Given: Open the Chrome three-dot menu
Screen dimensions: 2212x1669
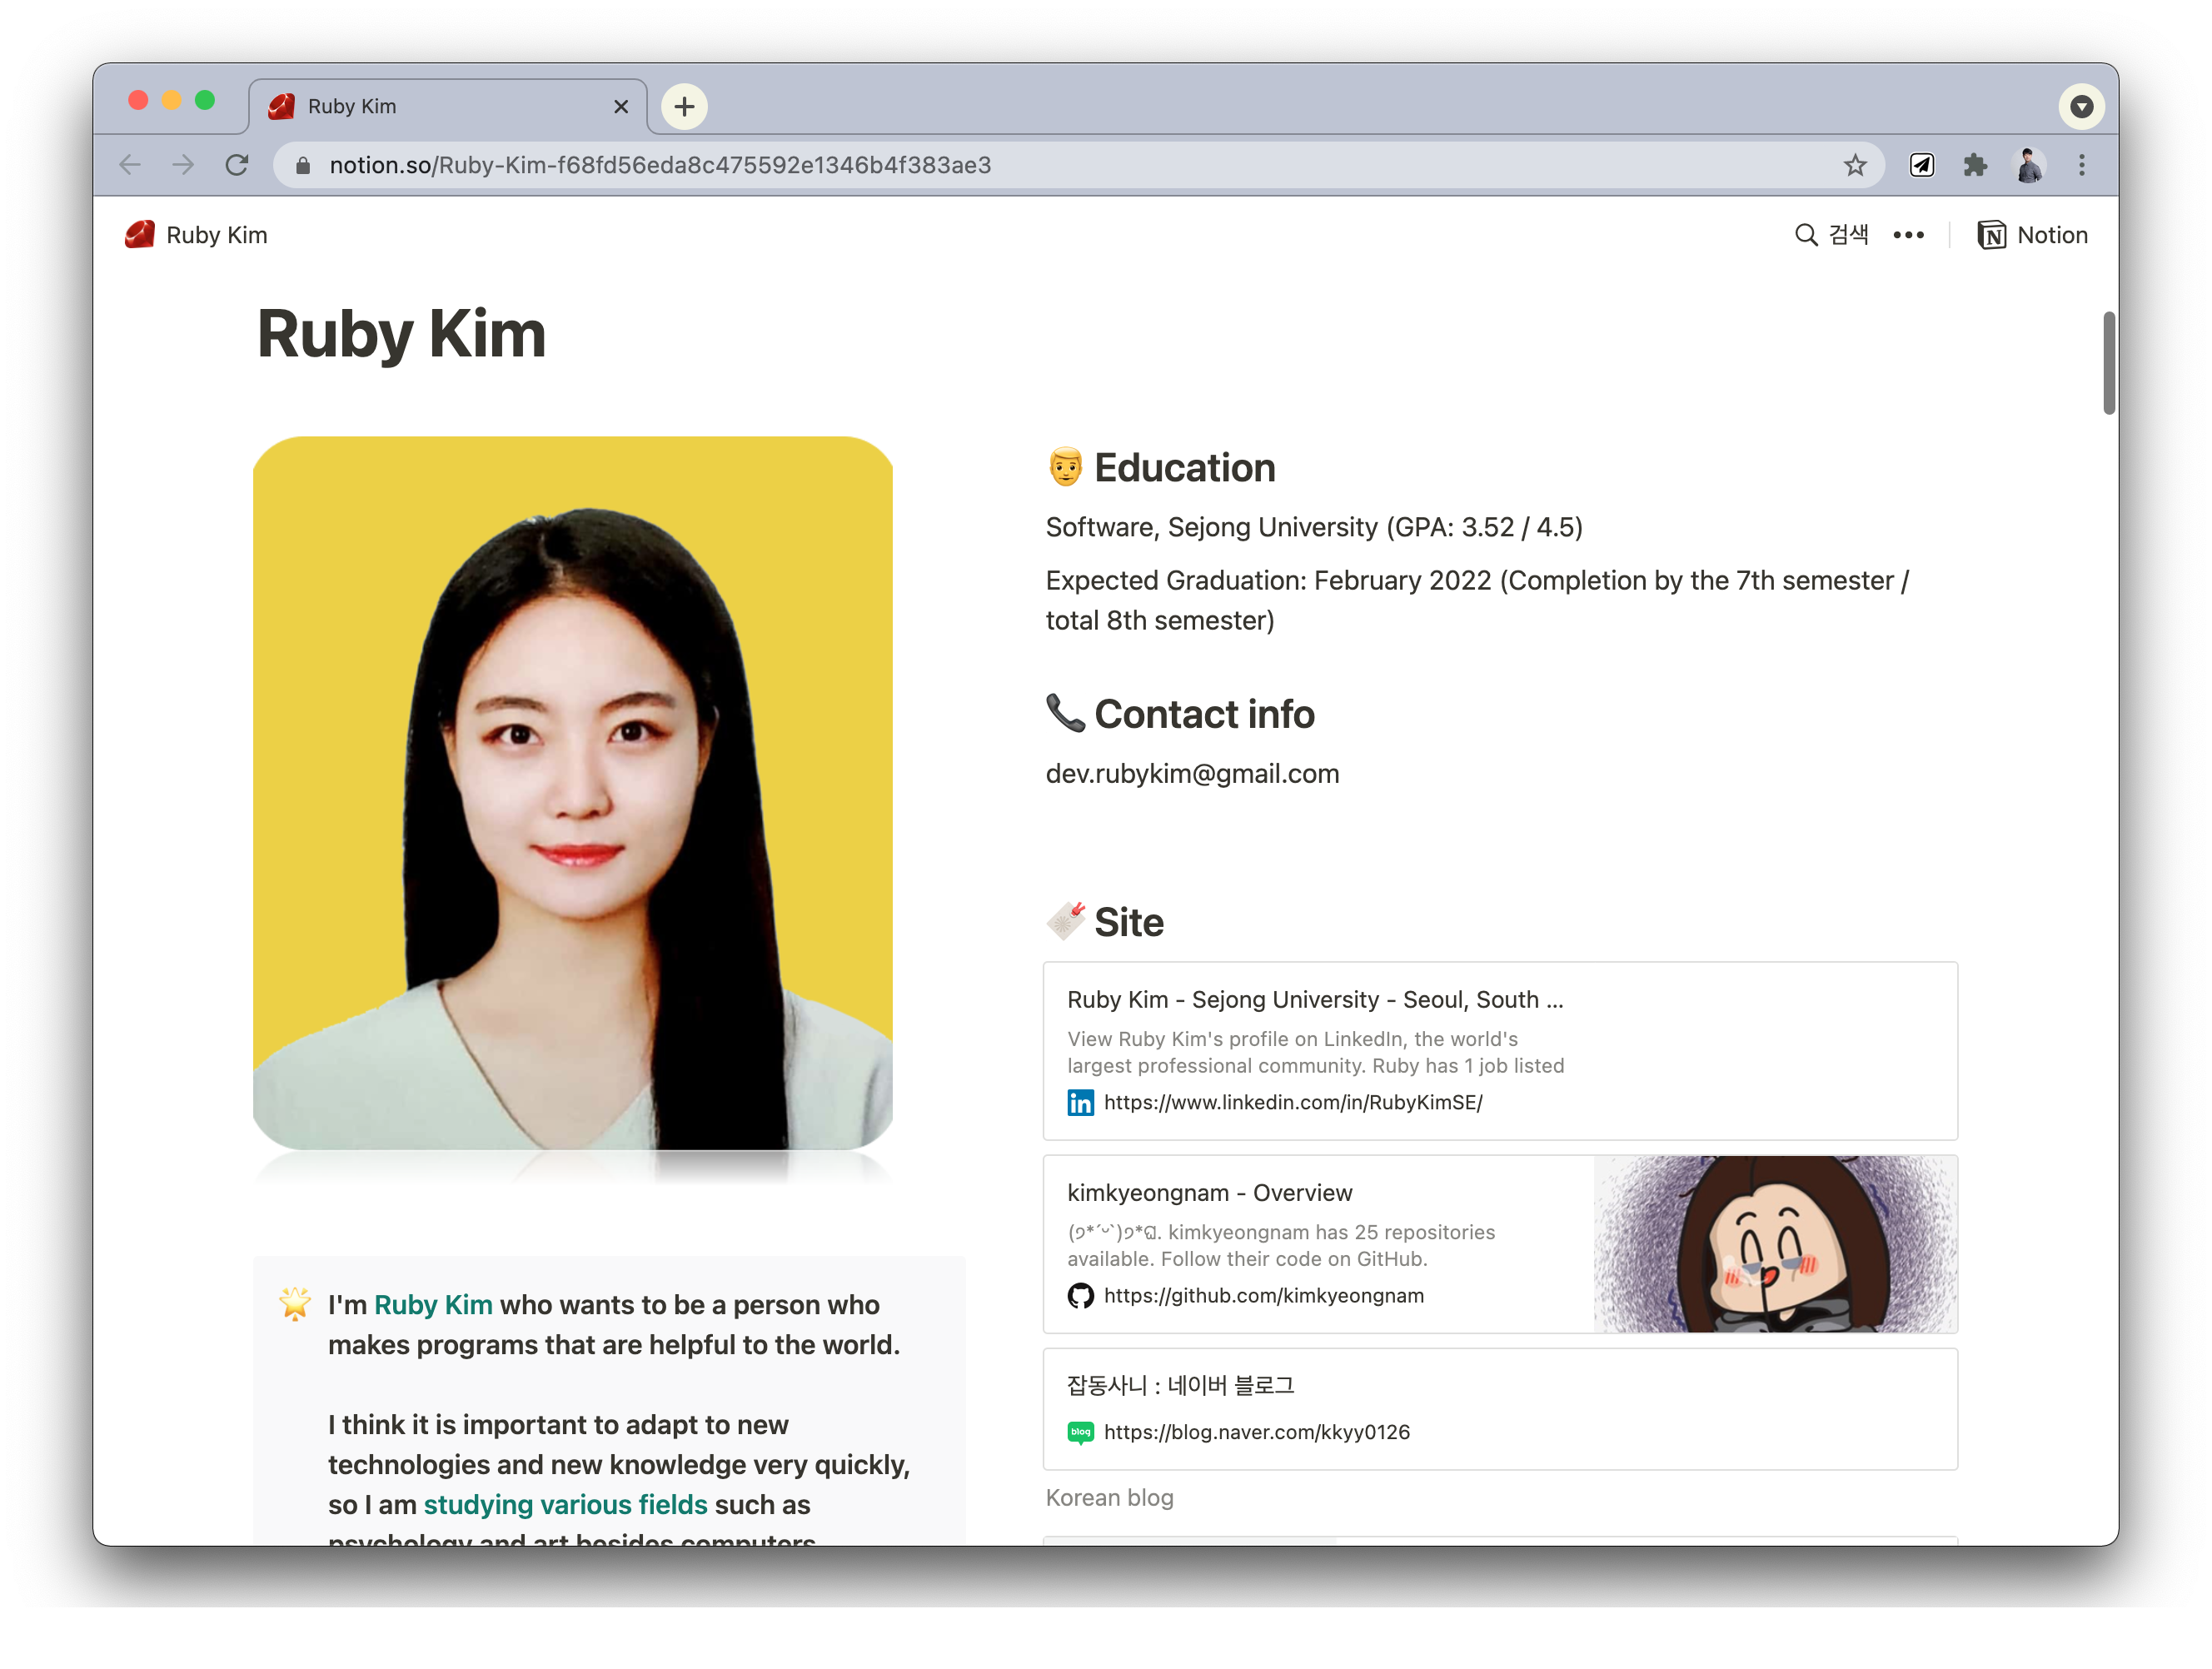Looking at the screenshot, I should pyautogui.click(x=2082, y=165).
